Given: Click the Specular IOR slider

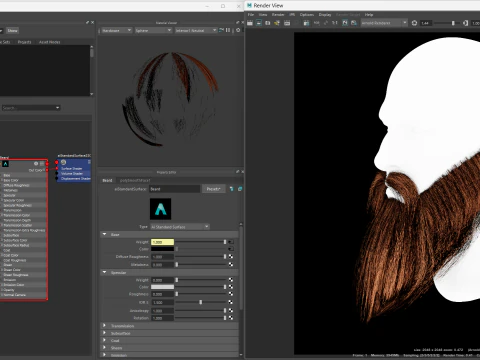Looking at the screenshot, I should tap(201, 302).
